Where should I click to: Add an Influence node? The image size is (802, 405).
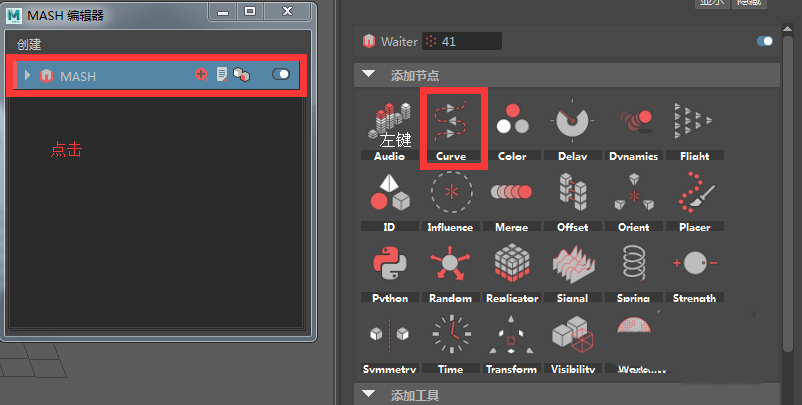click(451, 200)
